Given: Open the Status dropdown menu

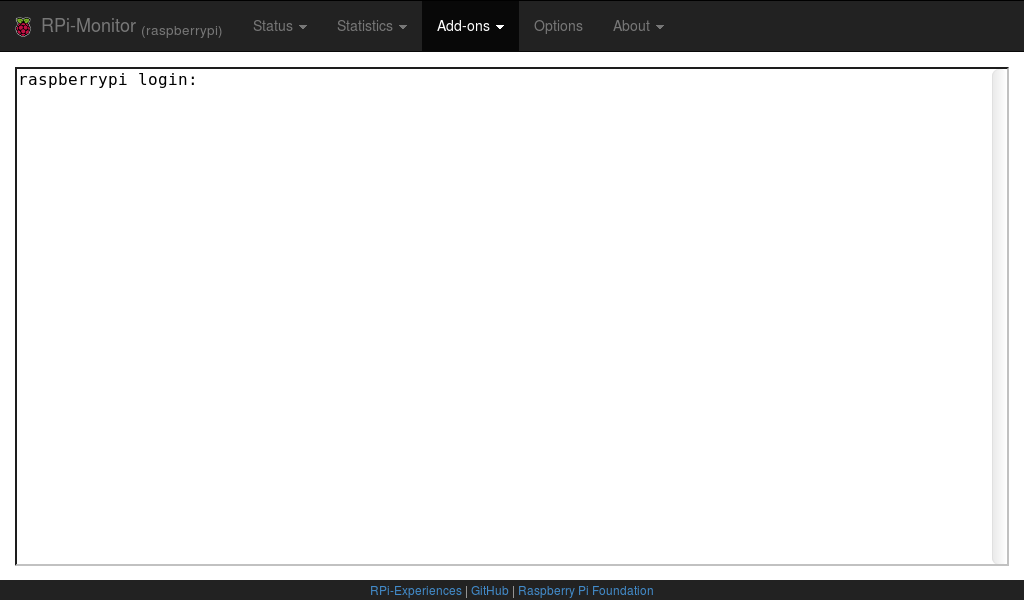Looking at the screenshot, I should tap(272, 26).
